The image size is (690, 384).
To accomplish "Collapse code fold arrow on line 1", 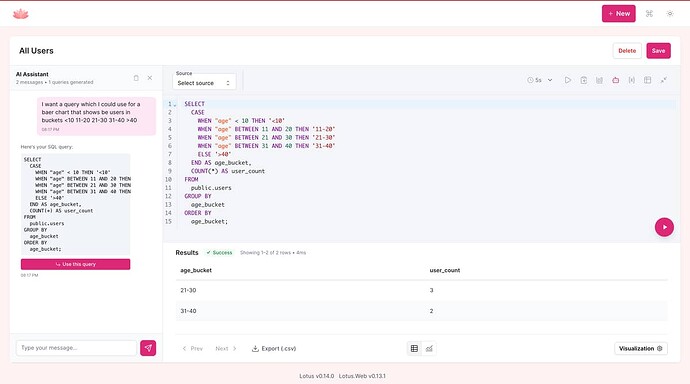I will [175, 105].
